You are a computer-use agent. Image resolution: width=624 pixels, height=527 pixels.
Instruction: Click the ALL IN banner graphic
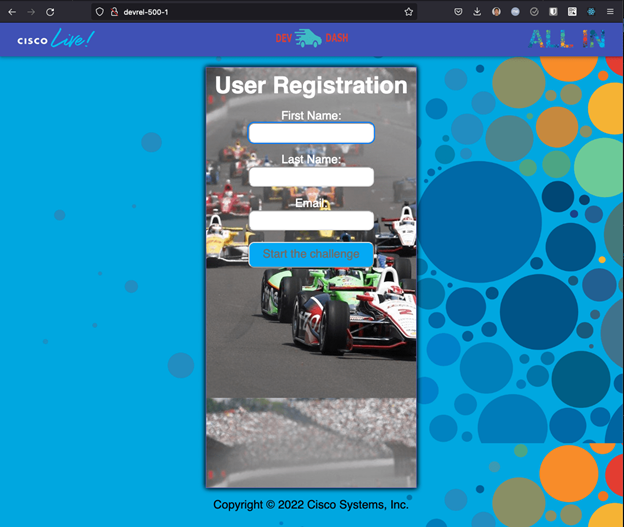(x=567, y=39)
